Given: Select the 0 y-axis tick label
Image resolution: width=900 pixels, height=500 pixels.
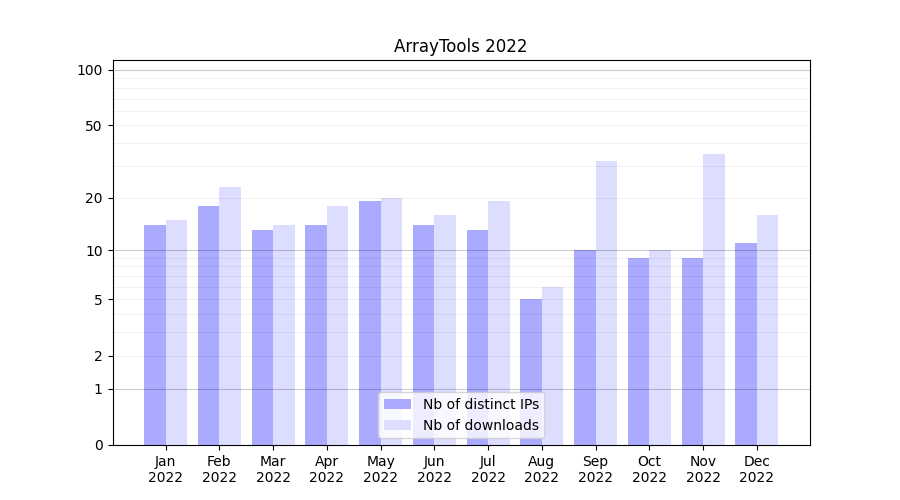Looking at the screenshot, I should tap(98, 445).
